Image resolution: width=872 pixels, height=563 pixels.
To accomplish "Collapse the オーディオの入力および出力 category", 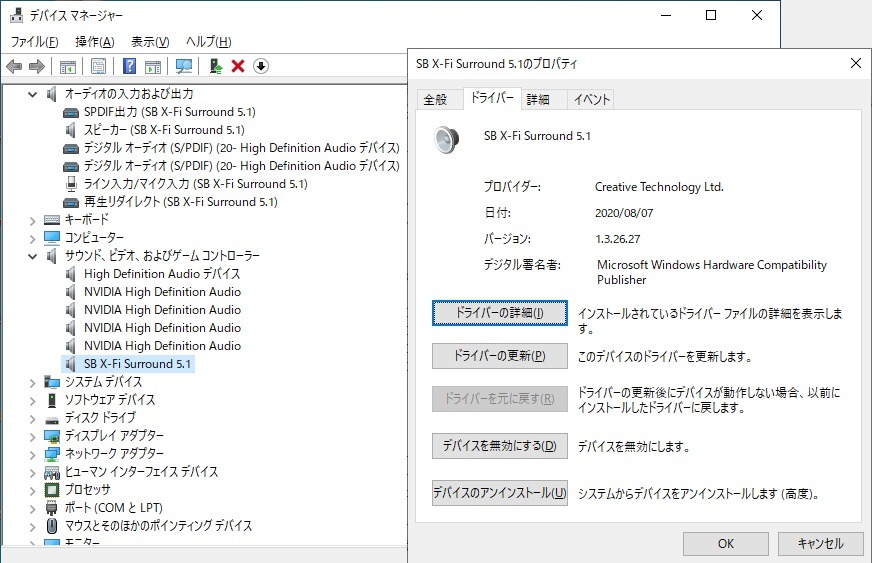I will pyautogui.click(x=33, y=94).
